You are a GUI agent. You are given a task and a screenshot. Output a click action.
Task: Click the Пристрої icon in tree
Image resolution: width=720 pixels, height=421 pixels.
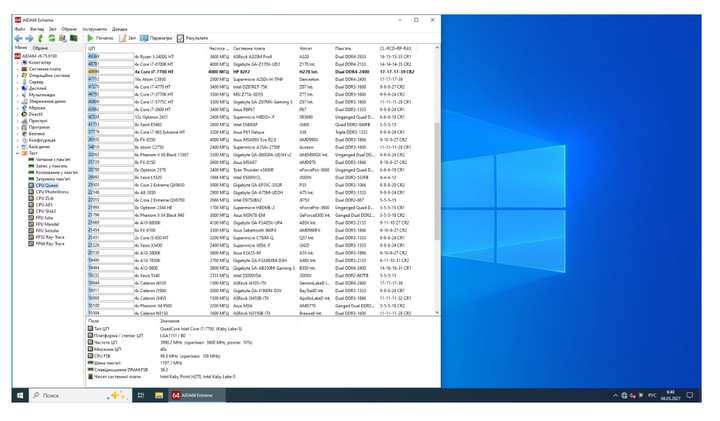[24, 121]
